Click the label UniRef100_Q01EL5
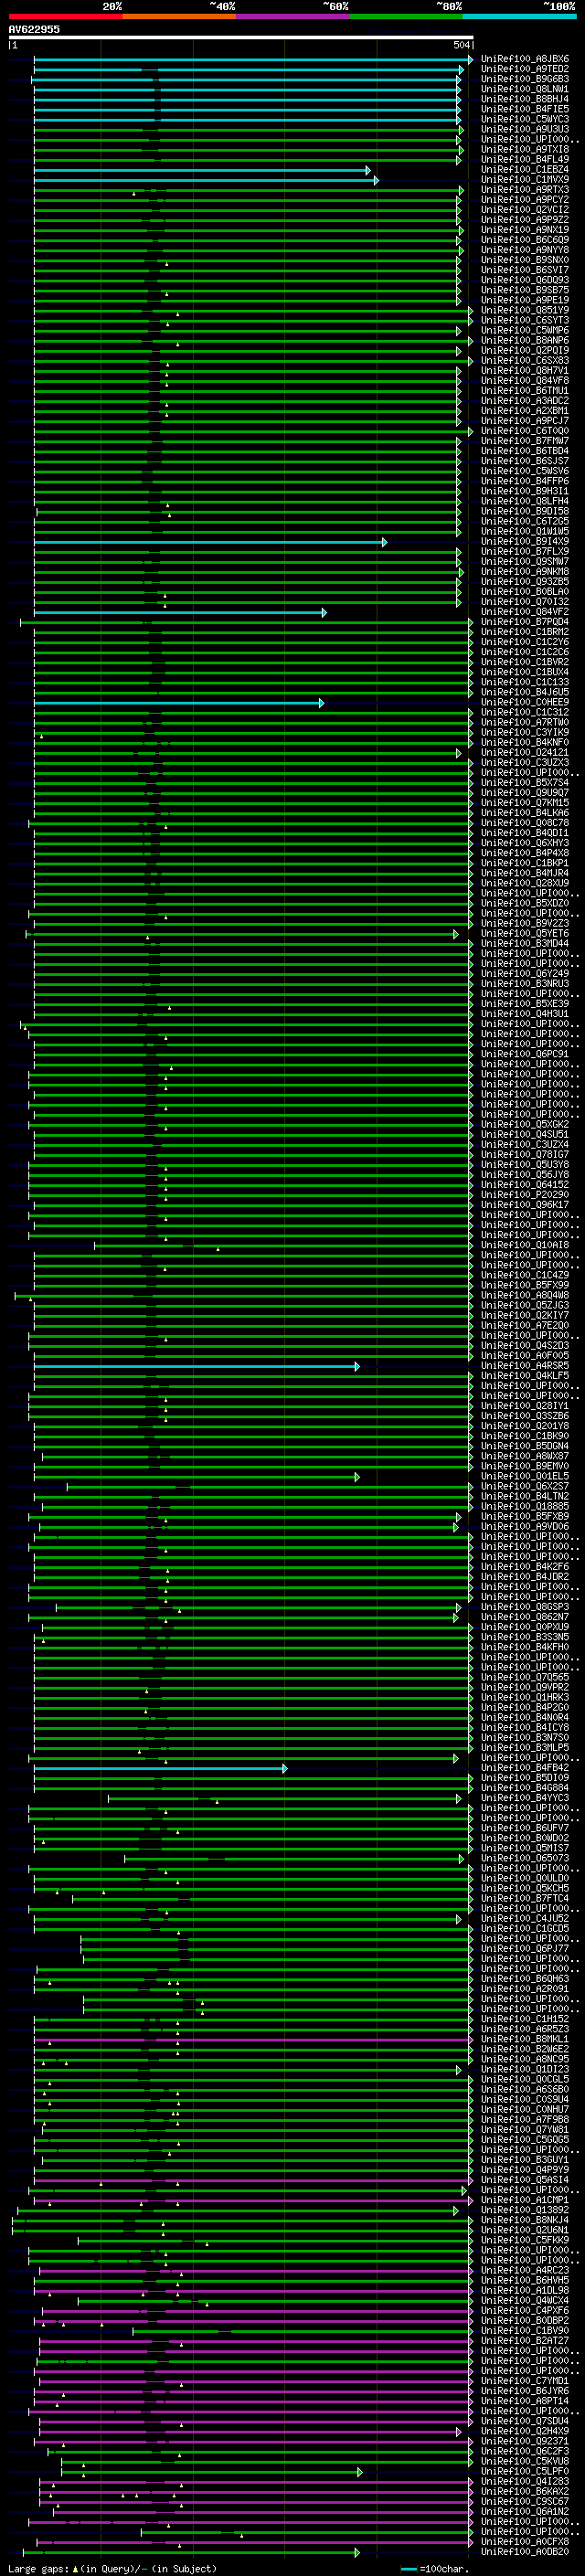The width and height of the screenshot is (585, 2576). click(x=525, y=1476)
